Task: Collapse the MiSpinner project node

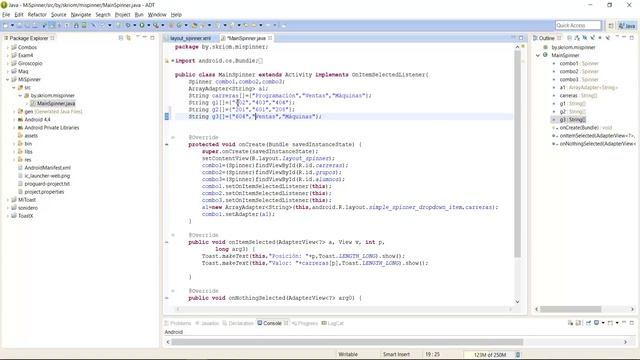Action: pyautogui.click(x=8, y=80)
